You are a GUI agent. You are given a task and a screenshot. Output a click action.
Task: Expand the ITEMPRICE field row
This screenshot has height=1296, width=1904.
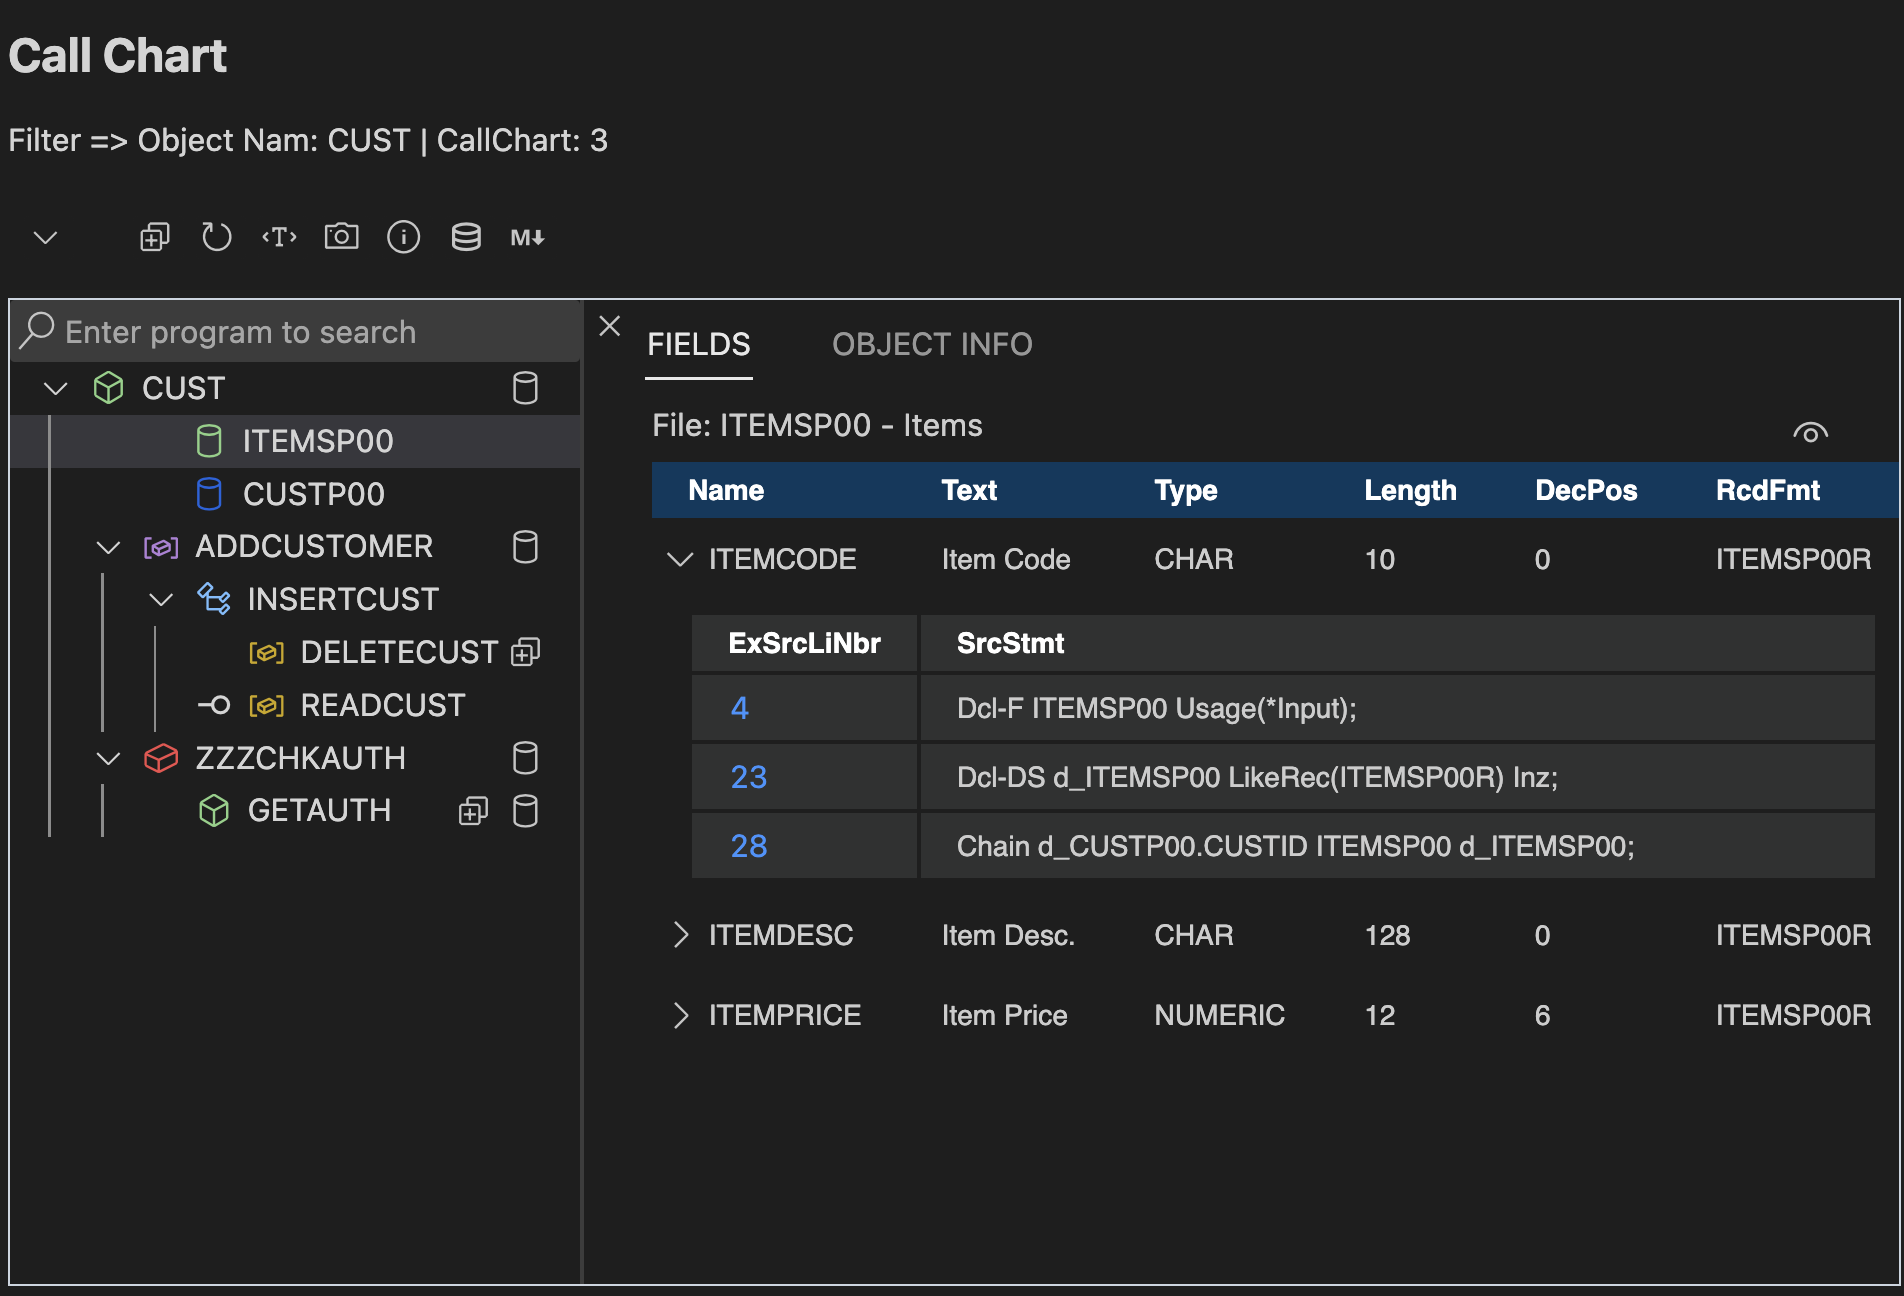(x=680, y=1015)
